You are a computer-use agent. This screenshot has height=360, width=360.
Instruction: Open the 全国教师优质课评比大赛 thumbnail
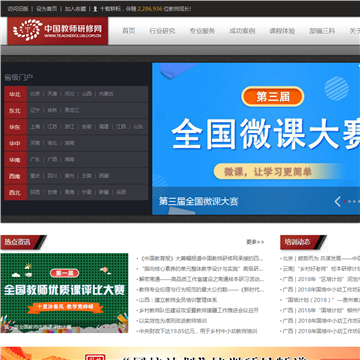click(x=64, y=293)
